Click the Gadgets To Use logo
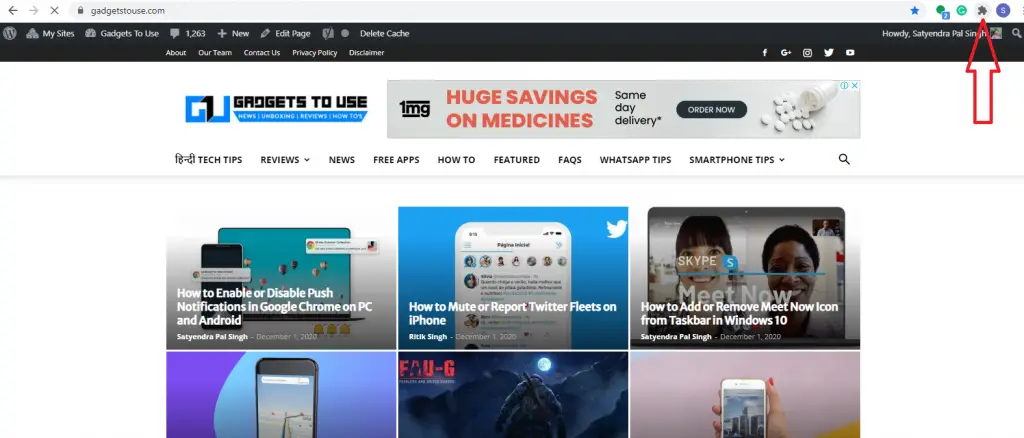 [276, 108]
